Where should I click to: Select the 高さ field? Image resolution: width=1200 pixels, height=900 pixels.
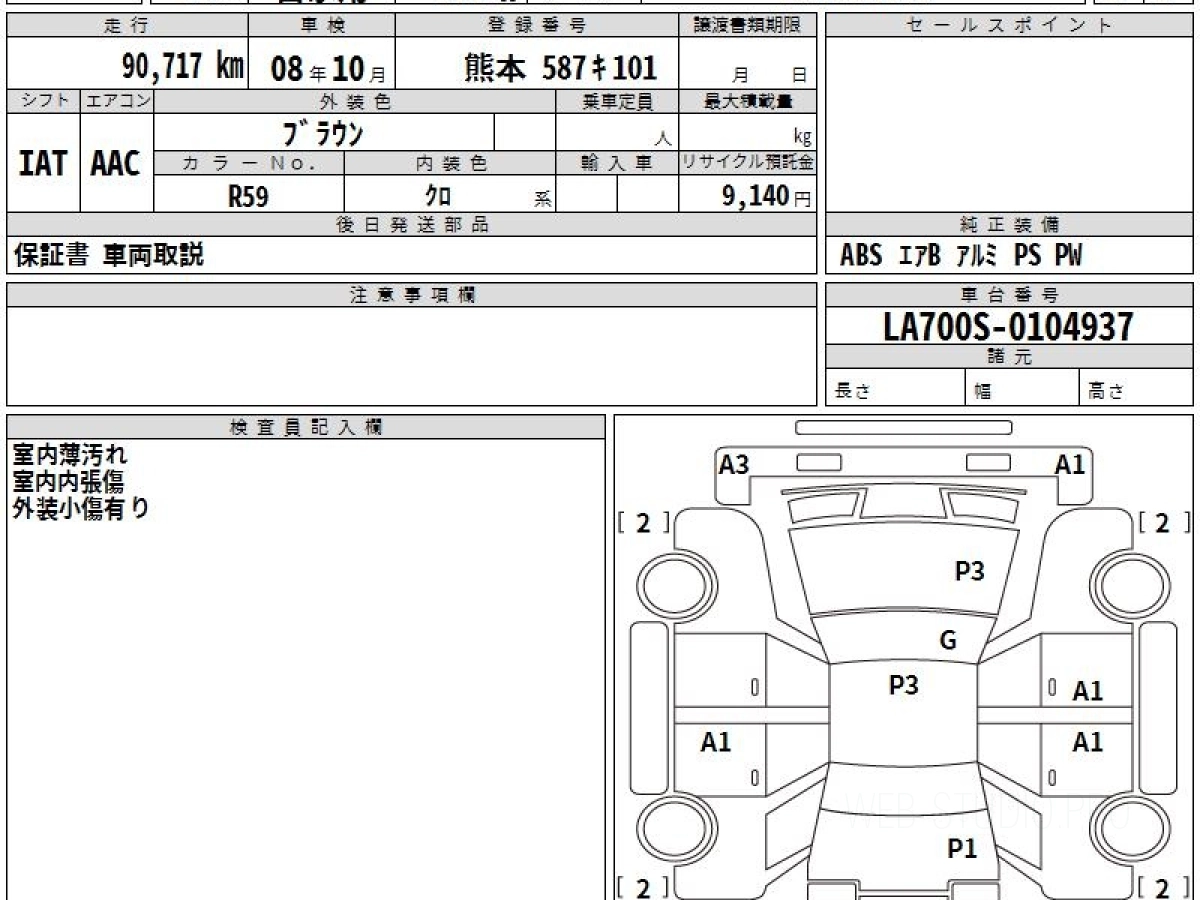1136,388
